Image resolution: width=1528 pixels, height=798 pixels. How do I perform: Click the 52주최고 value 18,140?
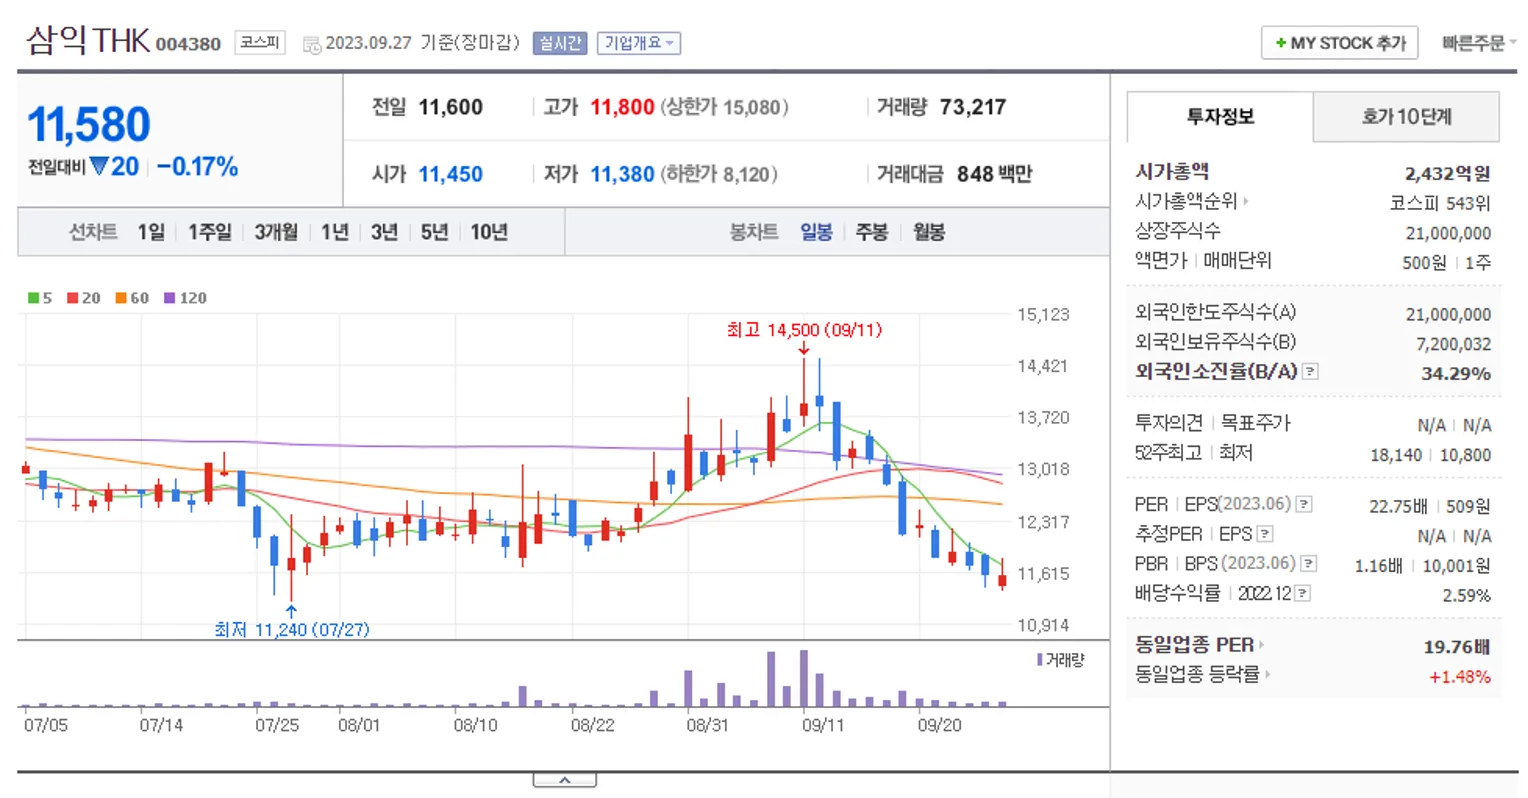pos(1396,455)
